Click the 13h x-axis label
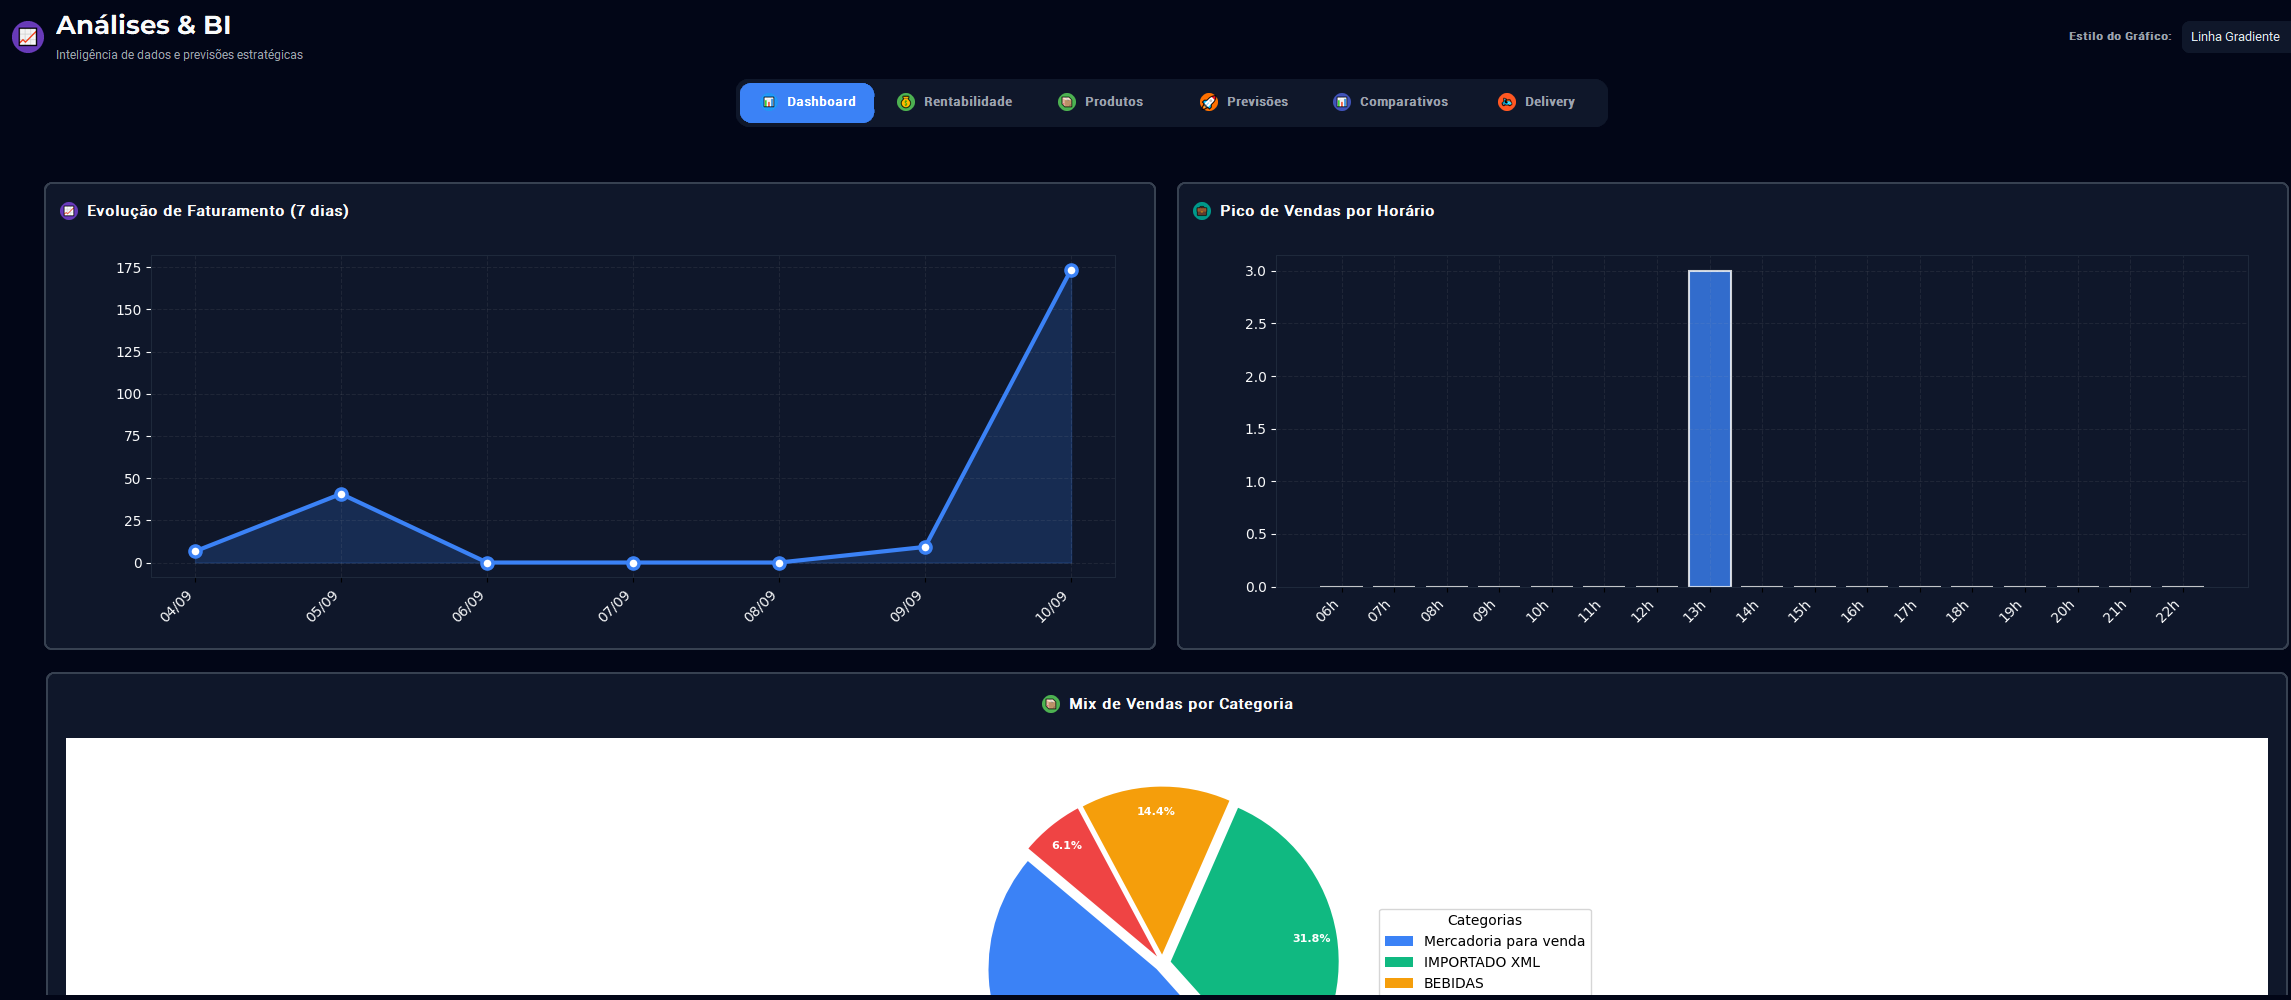 [x=1694, y=612]
